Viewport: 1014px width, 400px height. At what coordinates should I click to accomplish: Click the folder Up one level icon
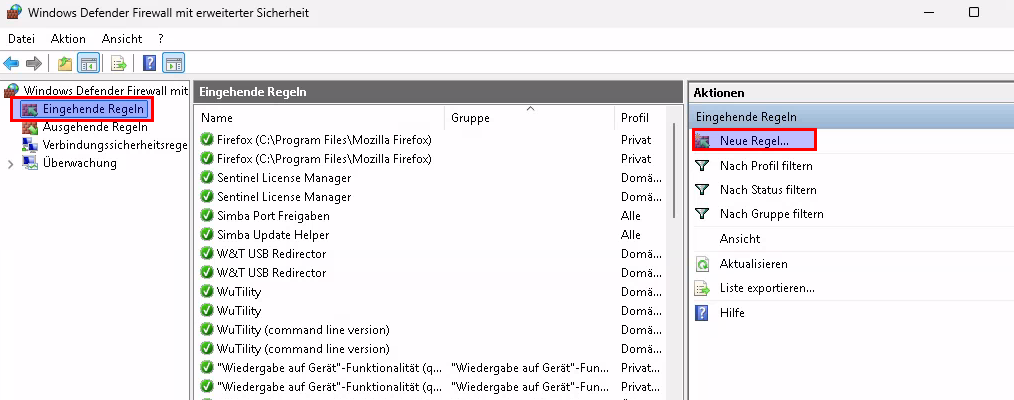pos(65,63)
